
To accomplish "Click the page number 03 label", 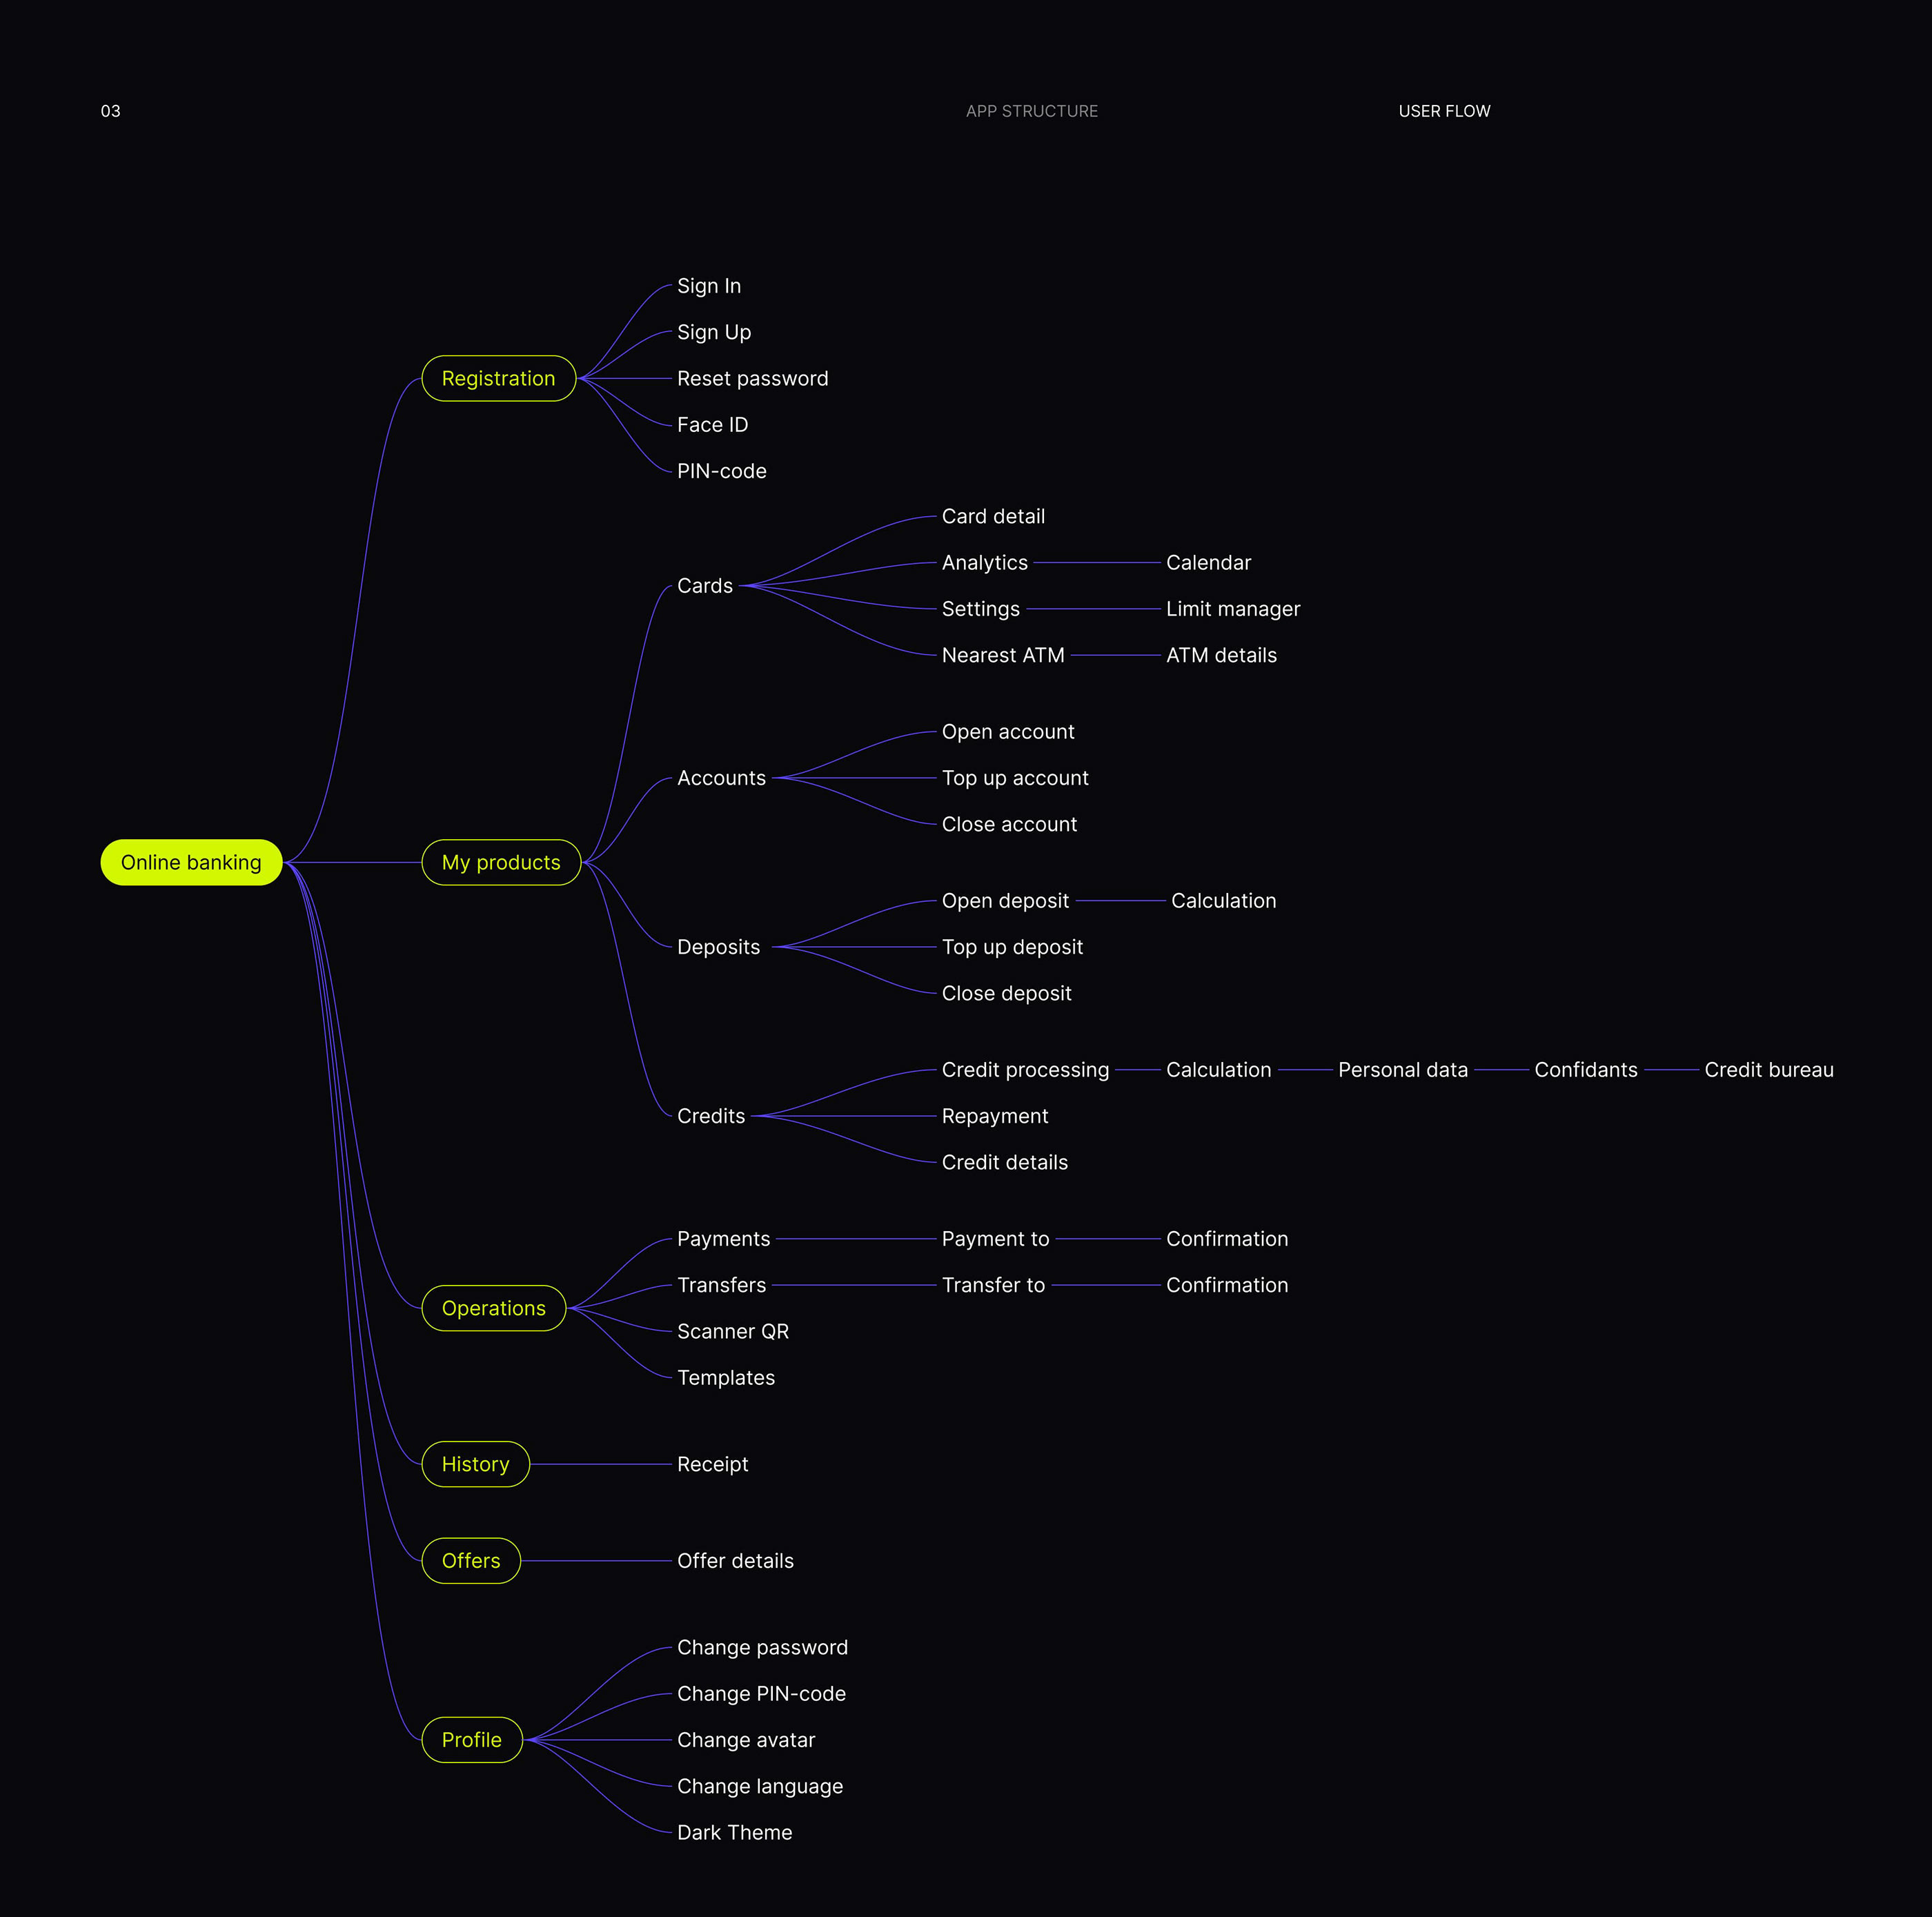I will (110, 111).
